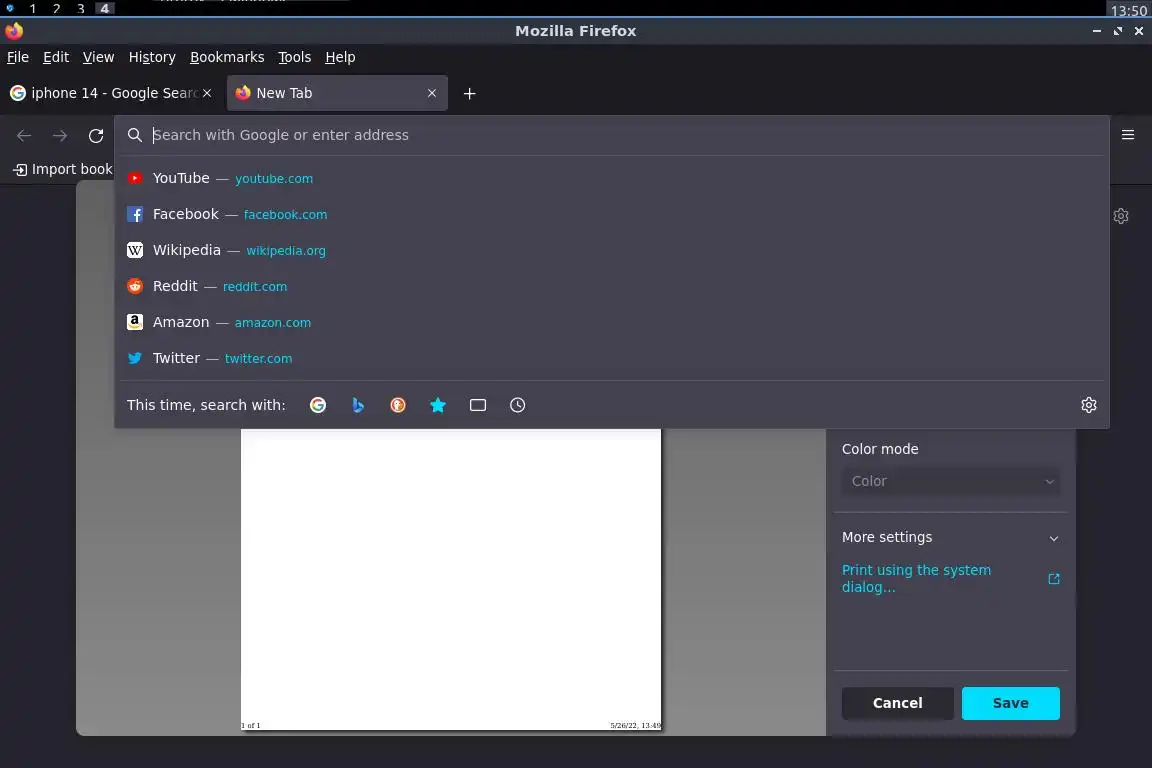
Task: Click the youtube.com suggestion link
Action: point(274,179)
